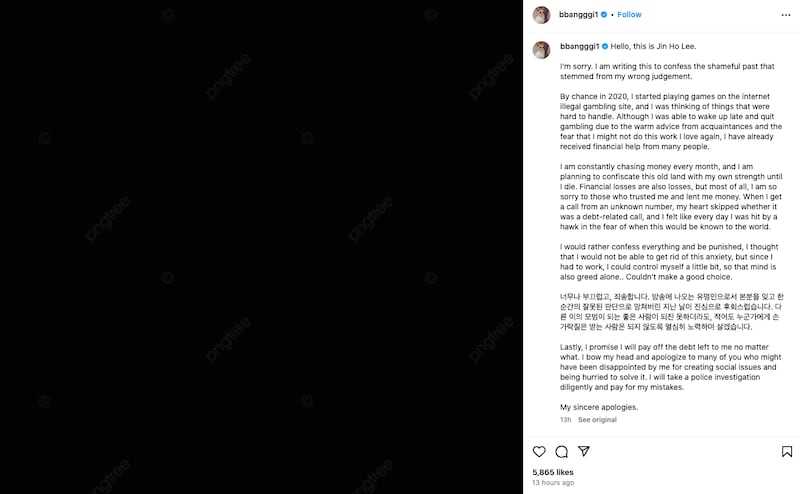Follow the bbangggi1 account
The image size is (800, 494).
pos(629,15)
